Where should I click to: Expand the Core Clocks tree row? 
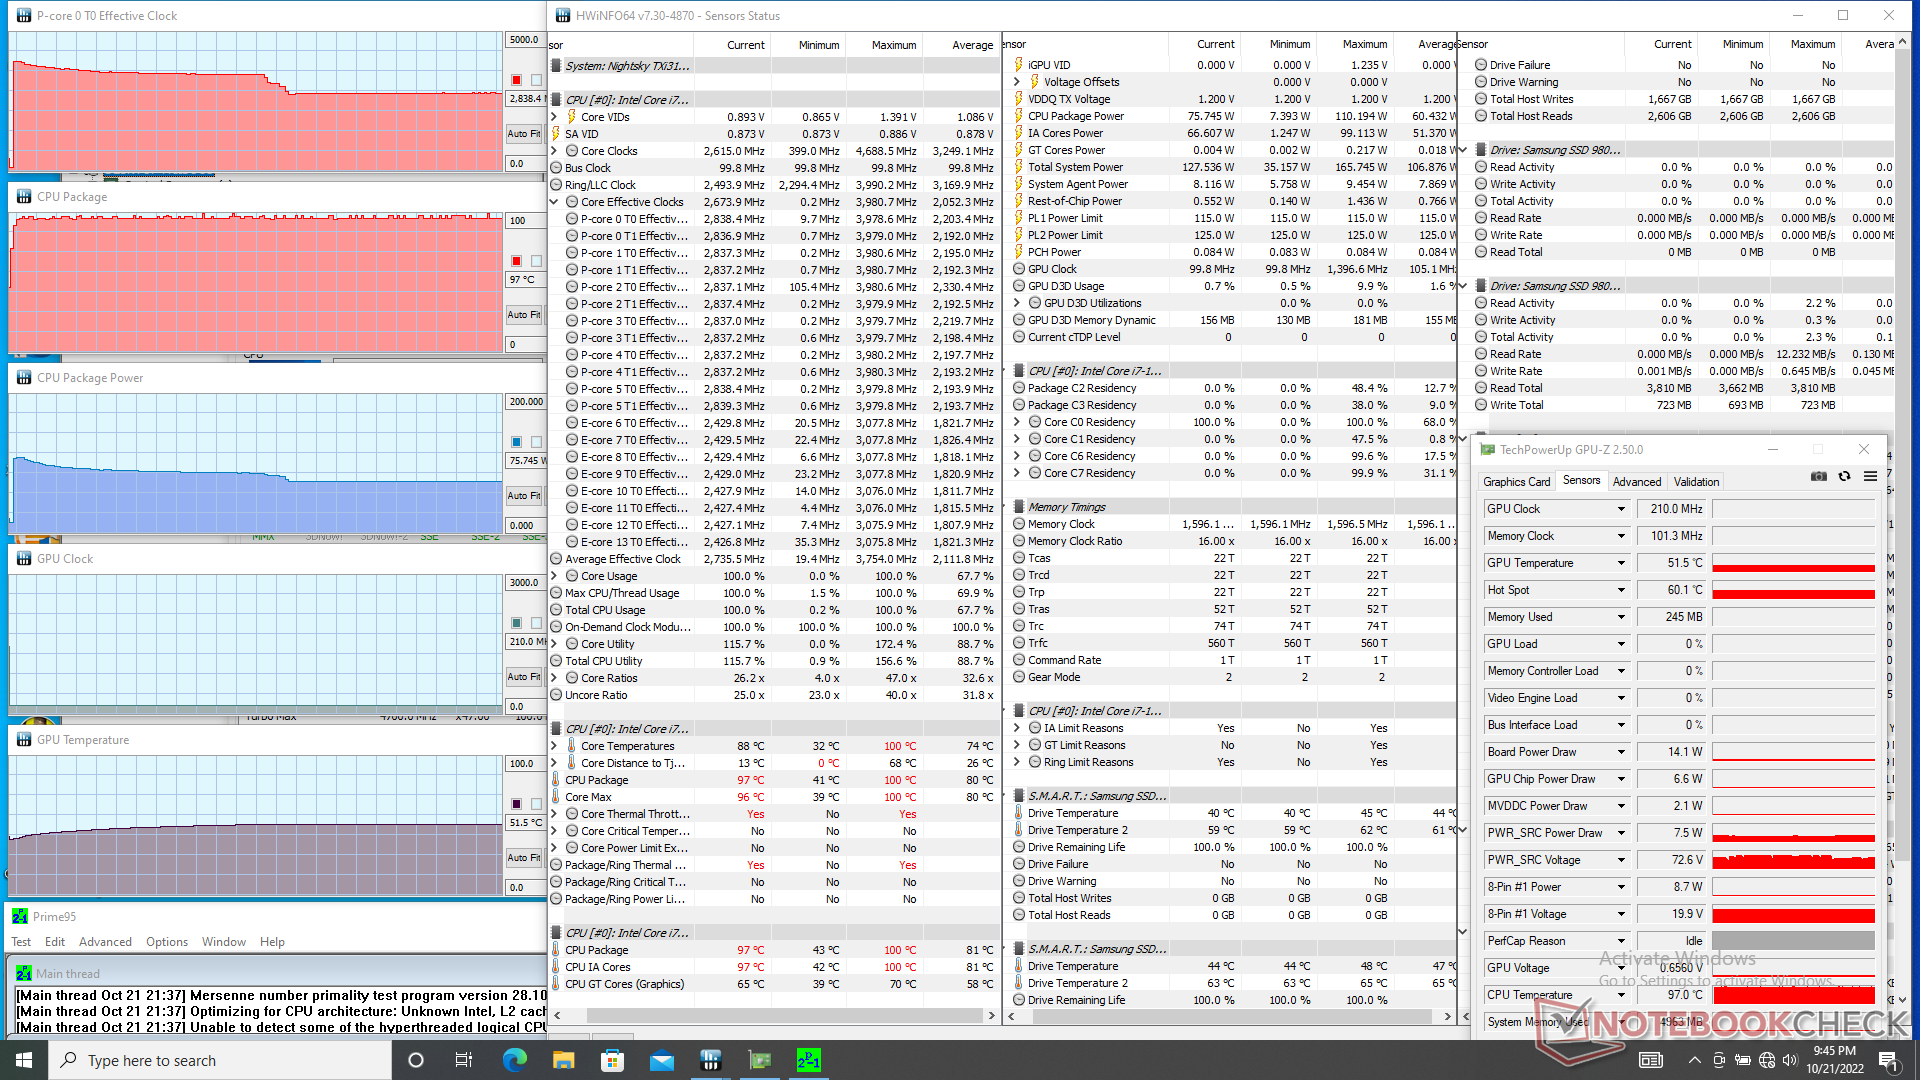(x=555, y=151)
